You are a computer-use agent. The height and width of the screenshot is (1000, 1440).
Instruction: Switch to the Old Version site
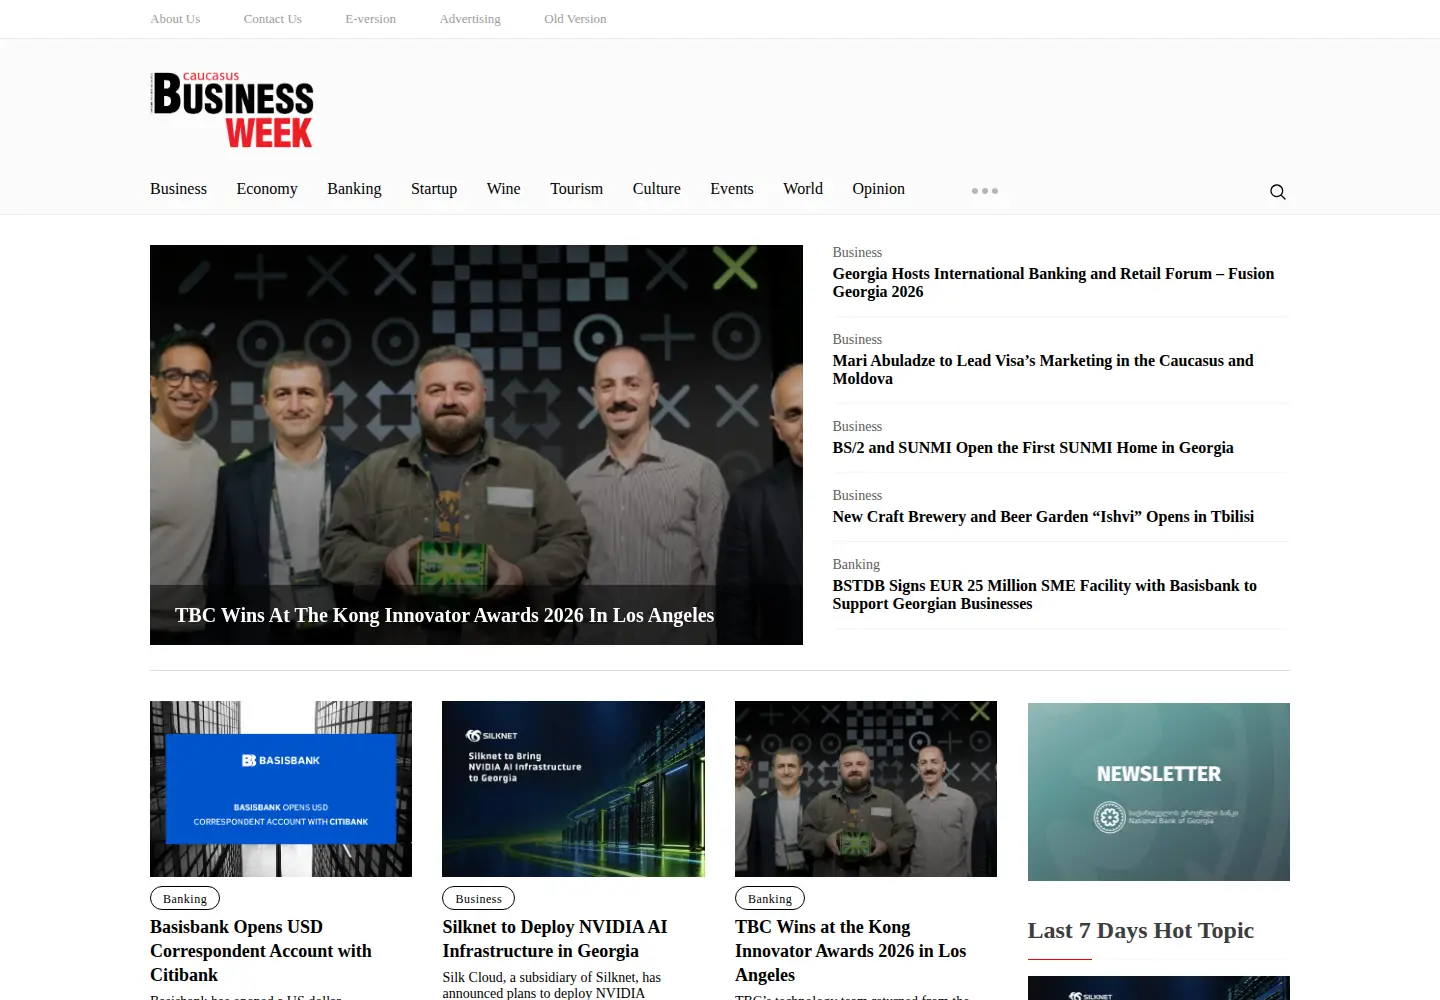tap(575, 19)
